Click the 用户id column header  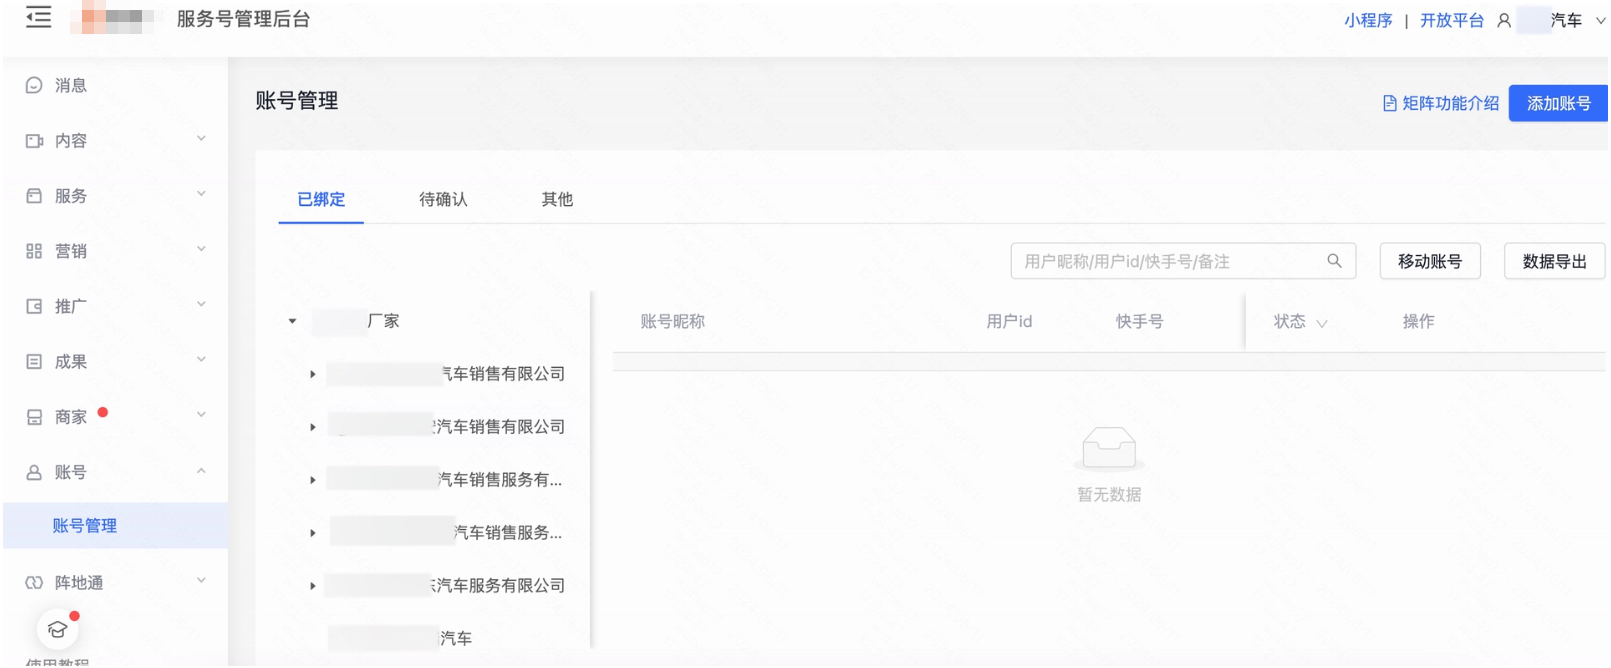point(1009,321)
